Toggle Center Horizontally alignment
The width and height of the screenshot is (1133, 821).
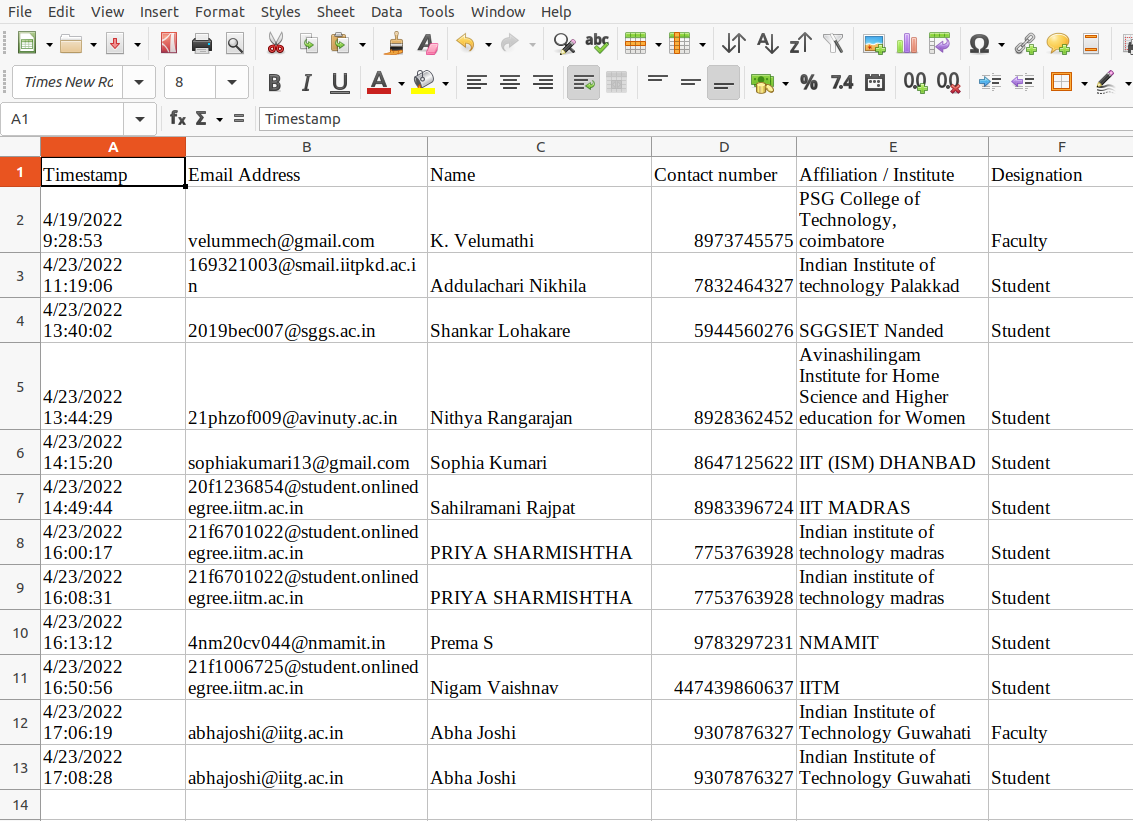point(509,82)
